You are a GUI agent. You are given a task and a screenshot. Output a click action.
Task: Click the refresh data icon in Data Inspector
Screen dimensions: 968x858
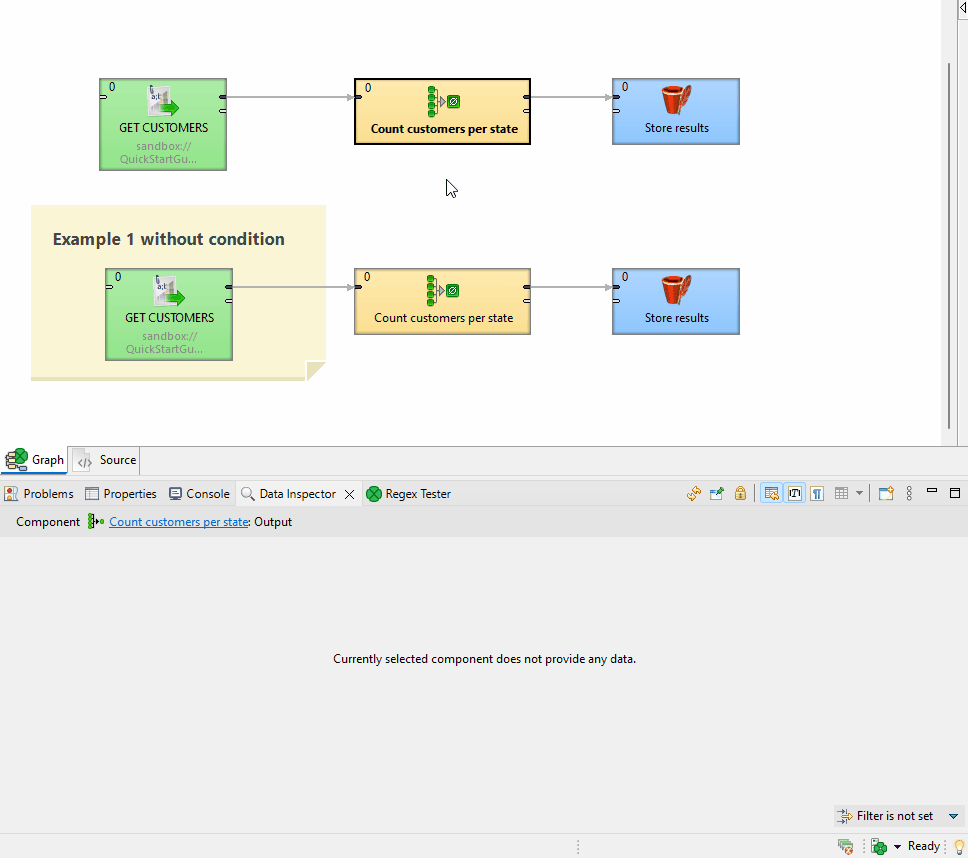(693, 494)
